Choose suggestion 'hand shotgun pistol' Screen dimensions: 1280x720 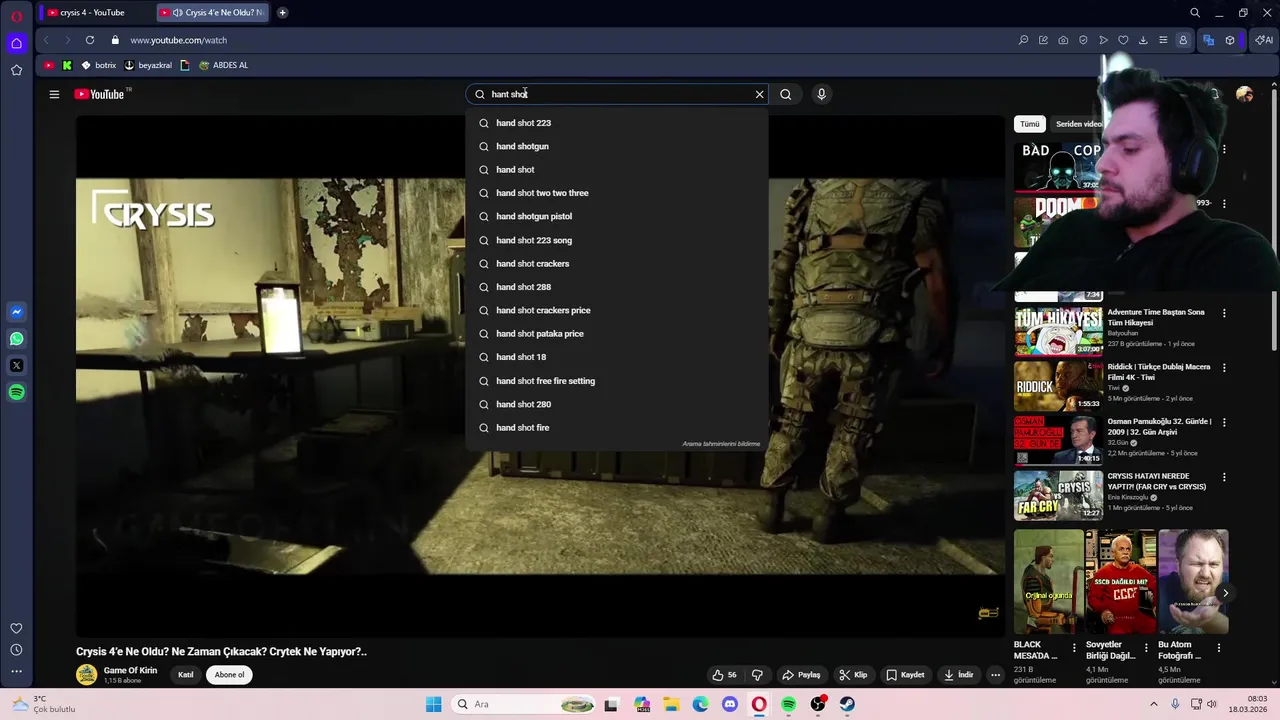click(617, 216)
